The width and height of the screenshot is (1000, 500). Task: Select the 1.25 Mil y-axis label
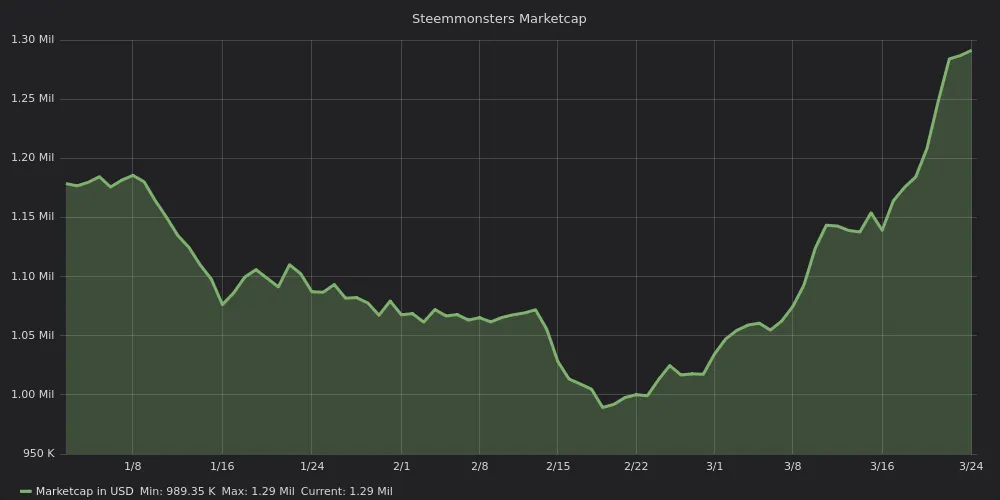click(33, 99)
